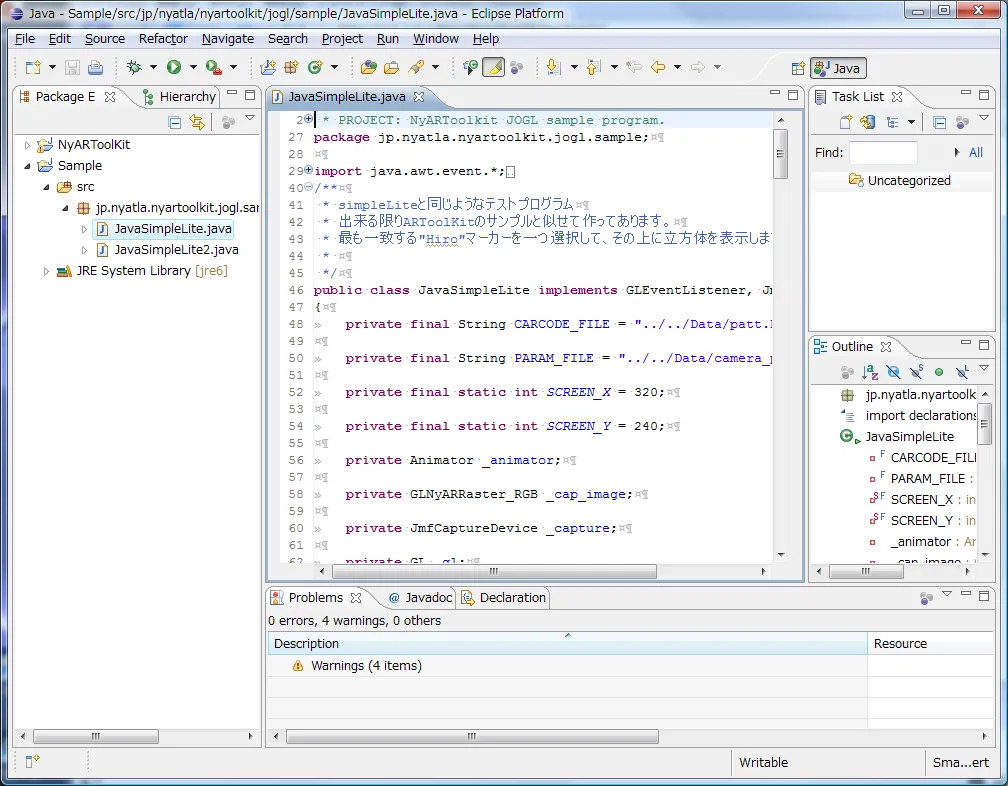Go to Last Edit Location icon
This screenshot has height=786, width=1008.
(634, 67)
